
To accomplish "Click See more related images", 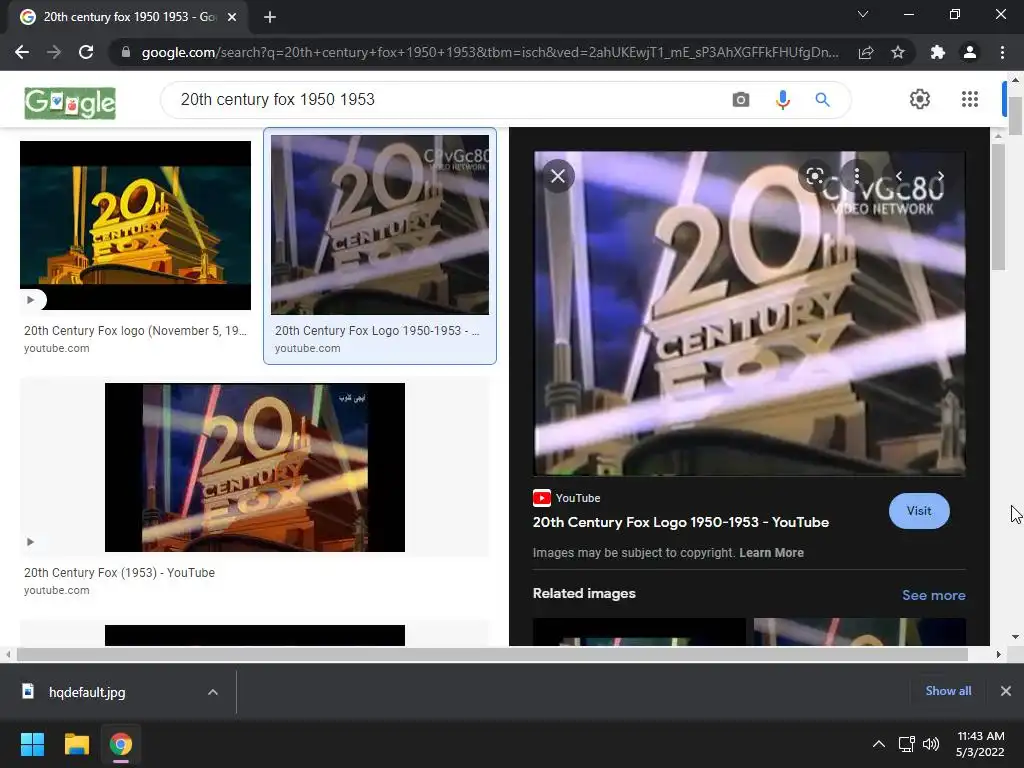I will point(933,595).
